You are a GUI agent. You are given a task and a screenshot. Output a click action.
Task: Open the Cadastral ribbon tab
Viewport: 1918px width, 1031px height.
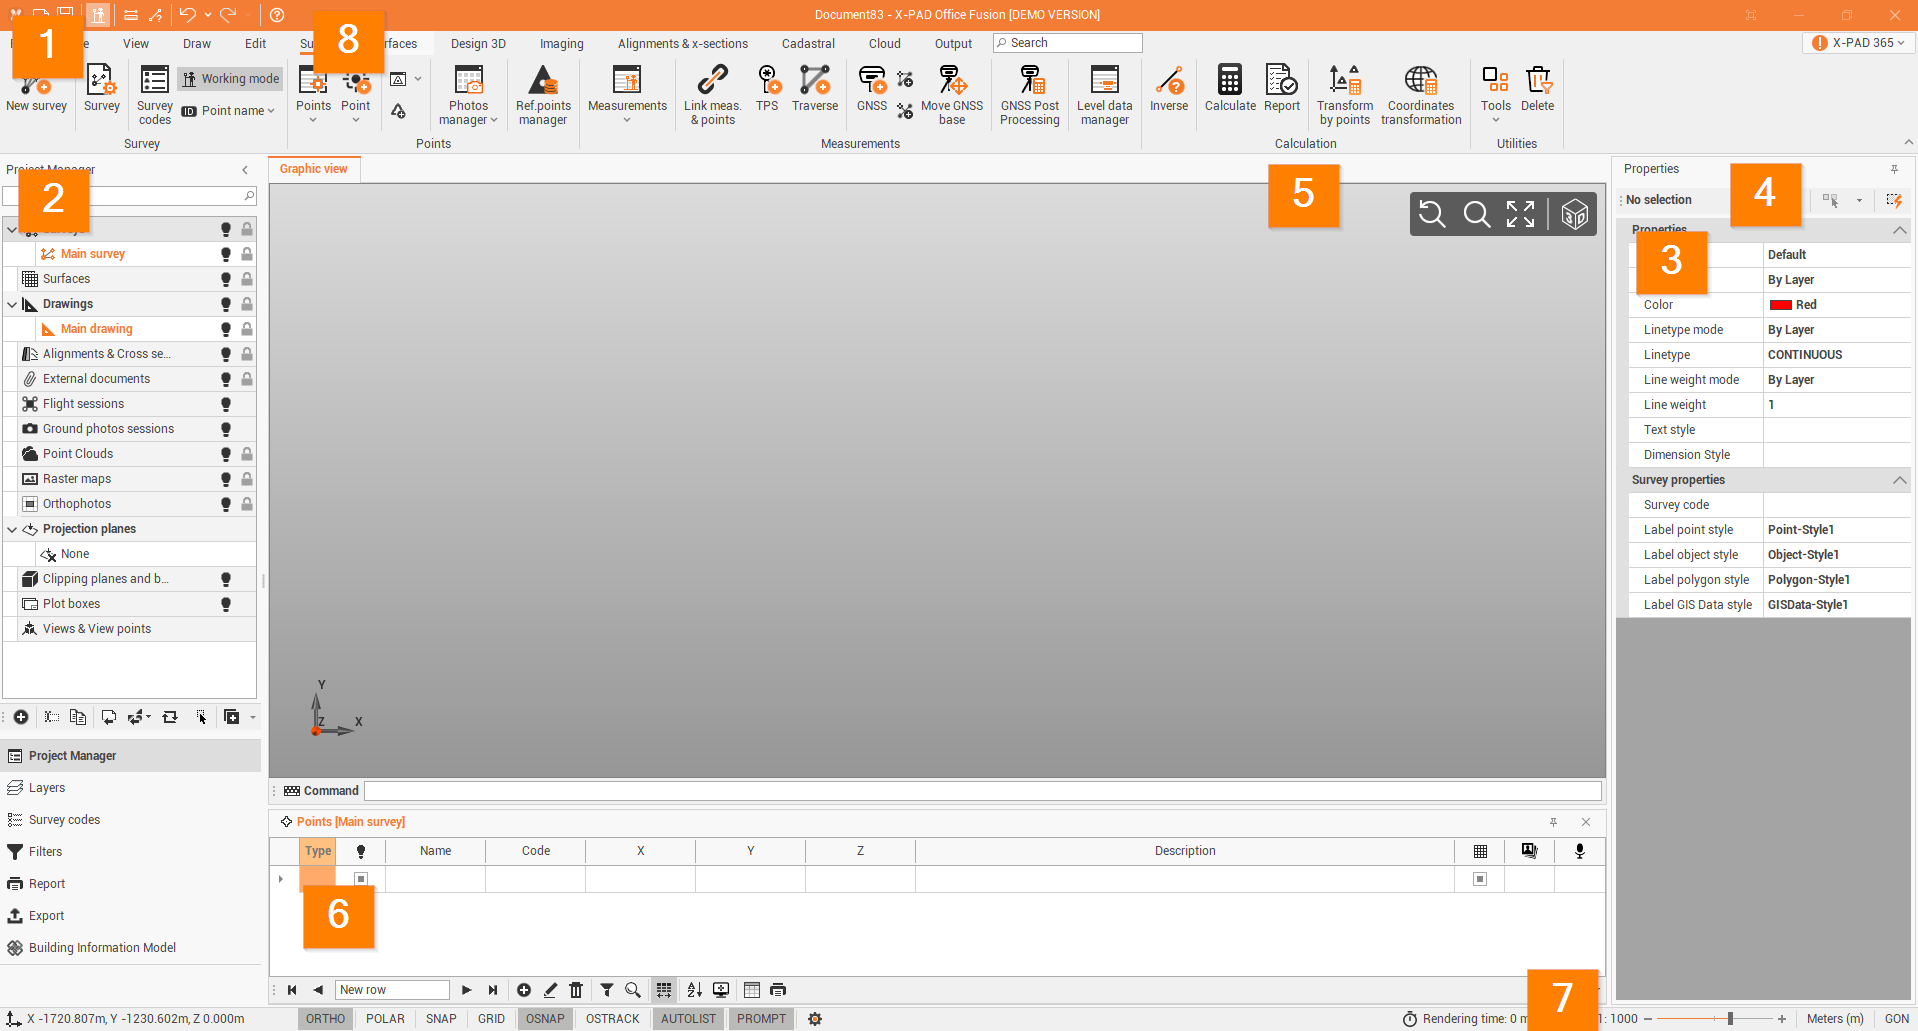pos(808,44)
